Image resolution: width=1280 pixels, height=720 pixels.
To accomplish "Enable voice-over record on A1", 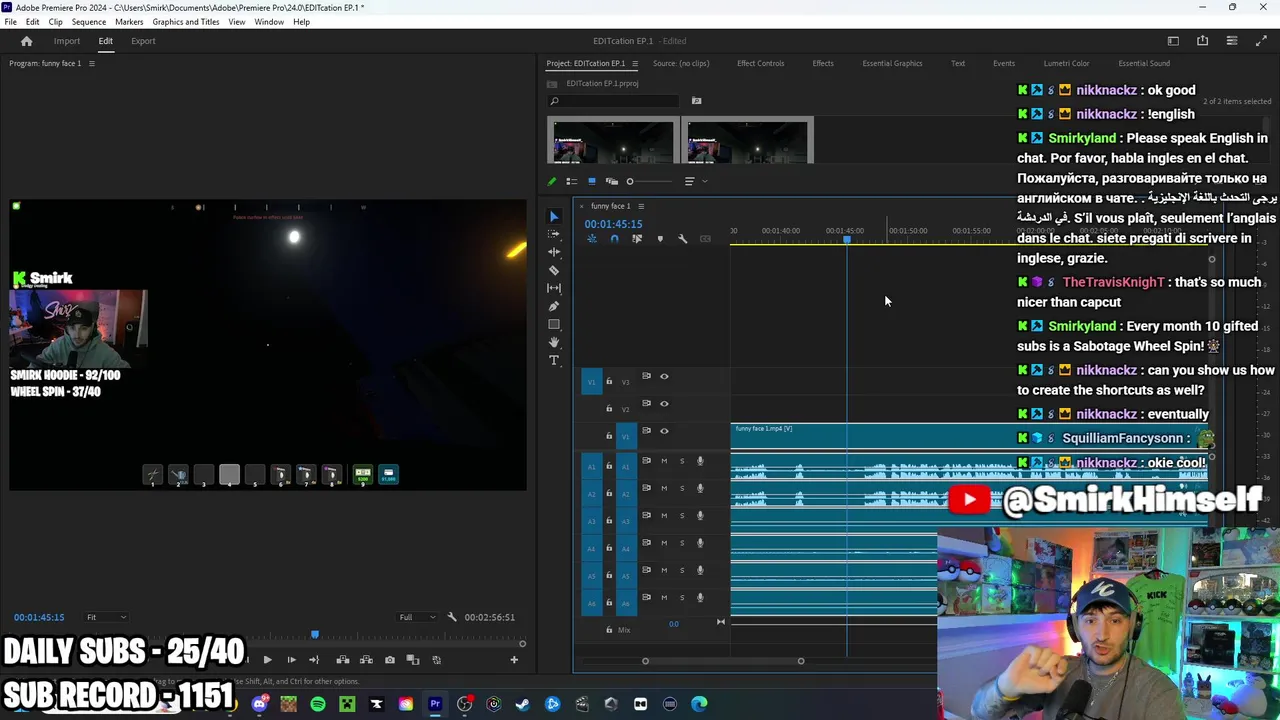I will click(700, 461).
